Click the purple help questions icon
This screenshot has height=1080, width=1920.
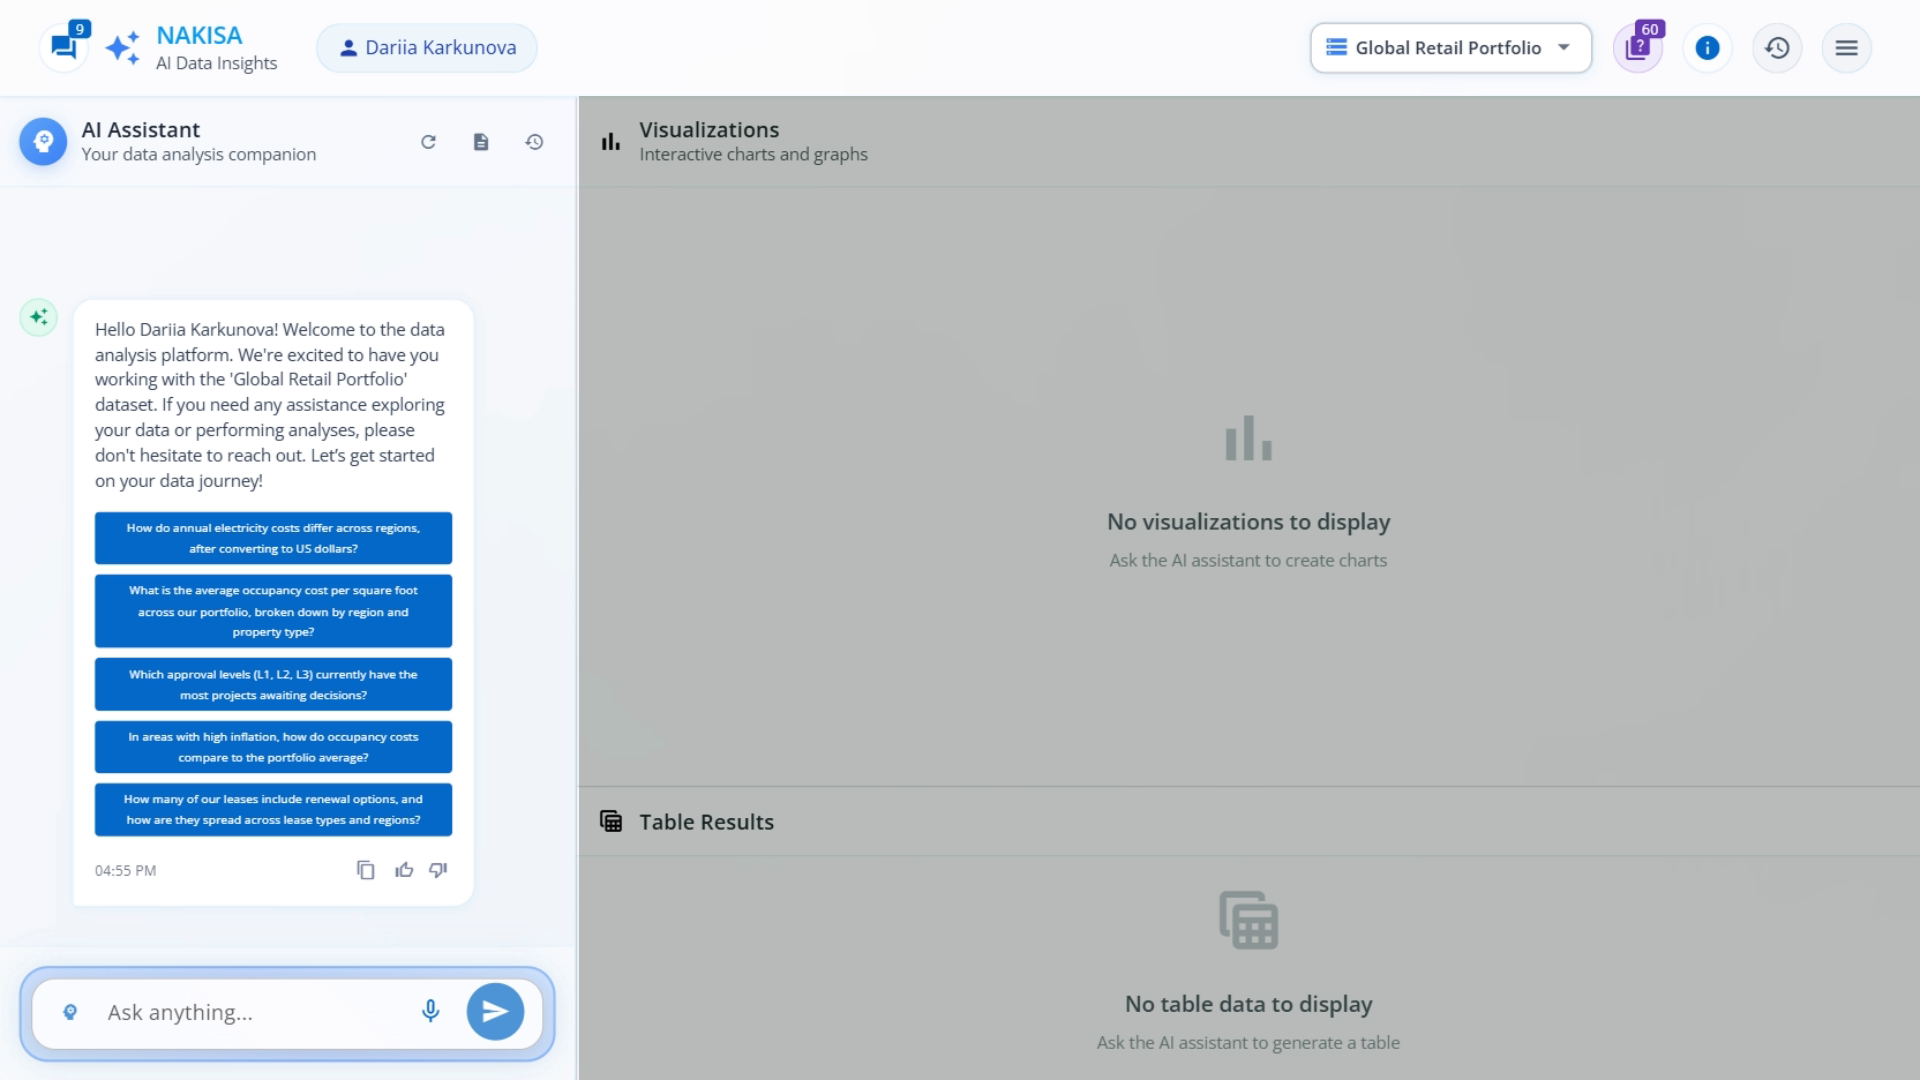tap(1637, 47)
